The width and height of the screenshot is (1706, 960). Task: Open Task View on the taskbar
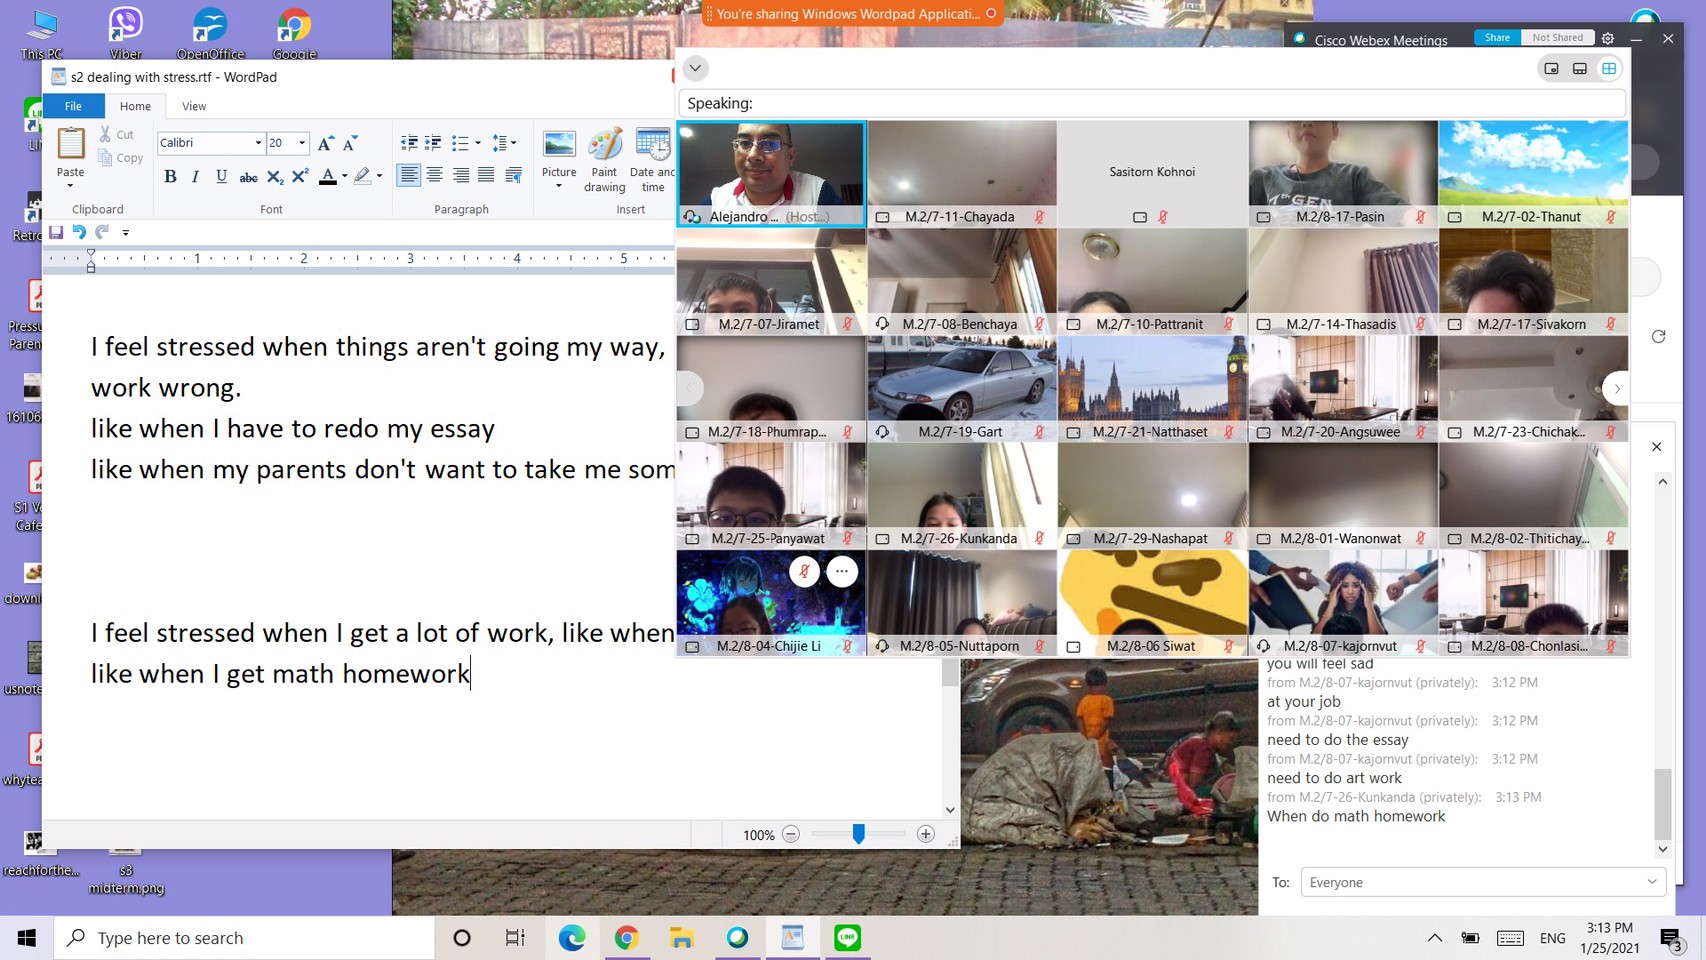click(x=515, y=938)
